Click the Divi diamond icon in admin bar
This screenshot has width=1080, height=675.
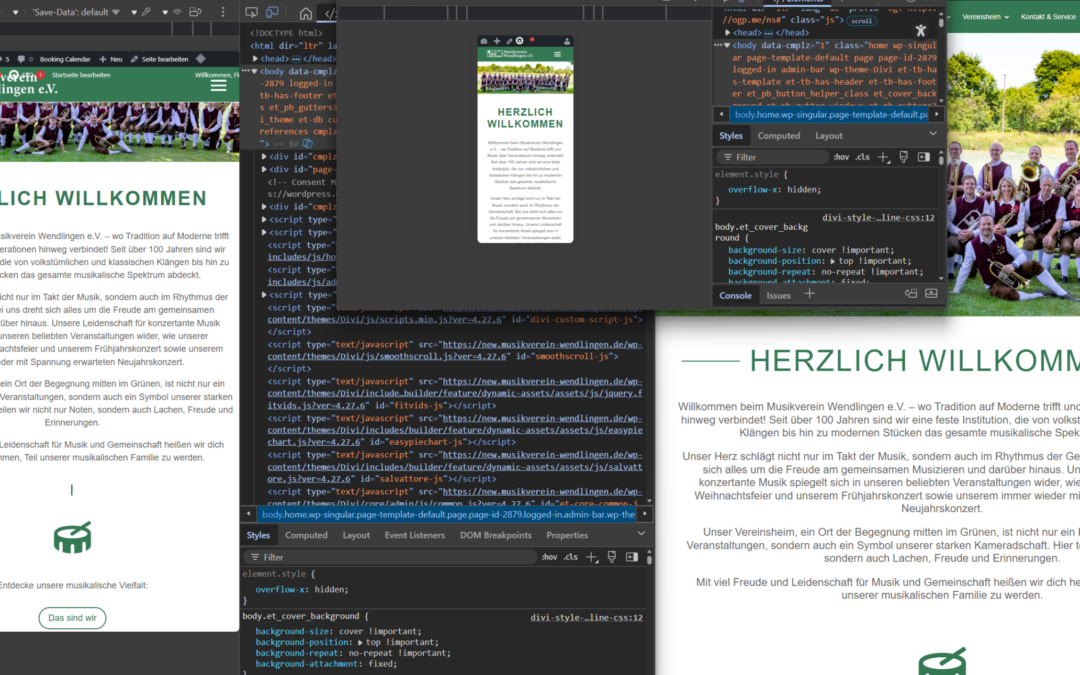200,59
